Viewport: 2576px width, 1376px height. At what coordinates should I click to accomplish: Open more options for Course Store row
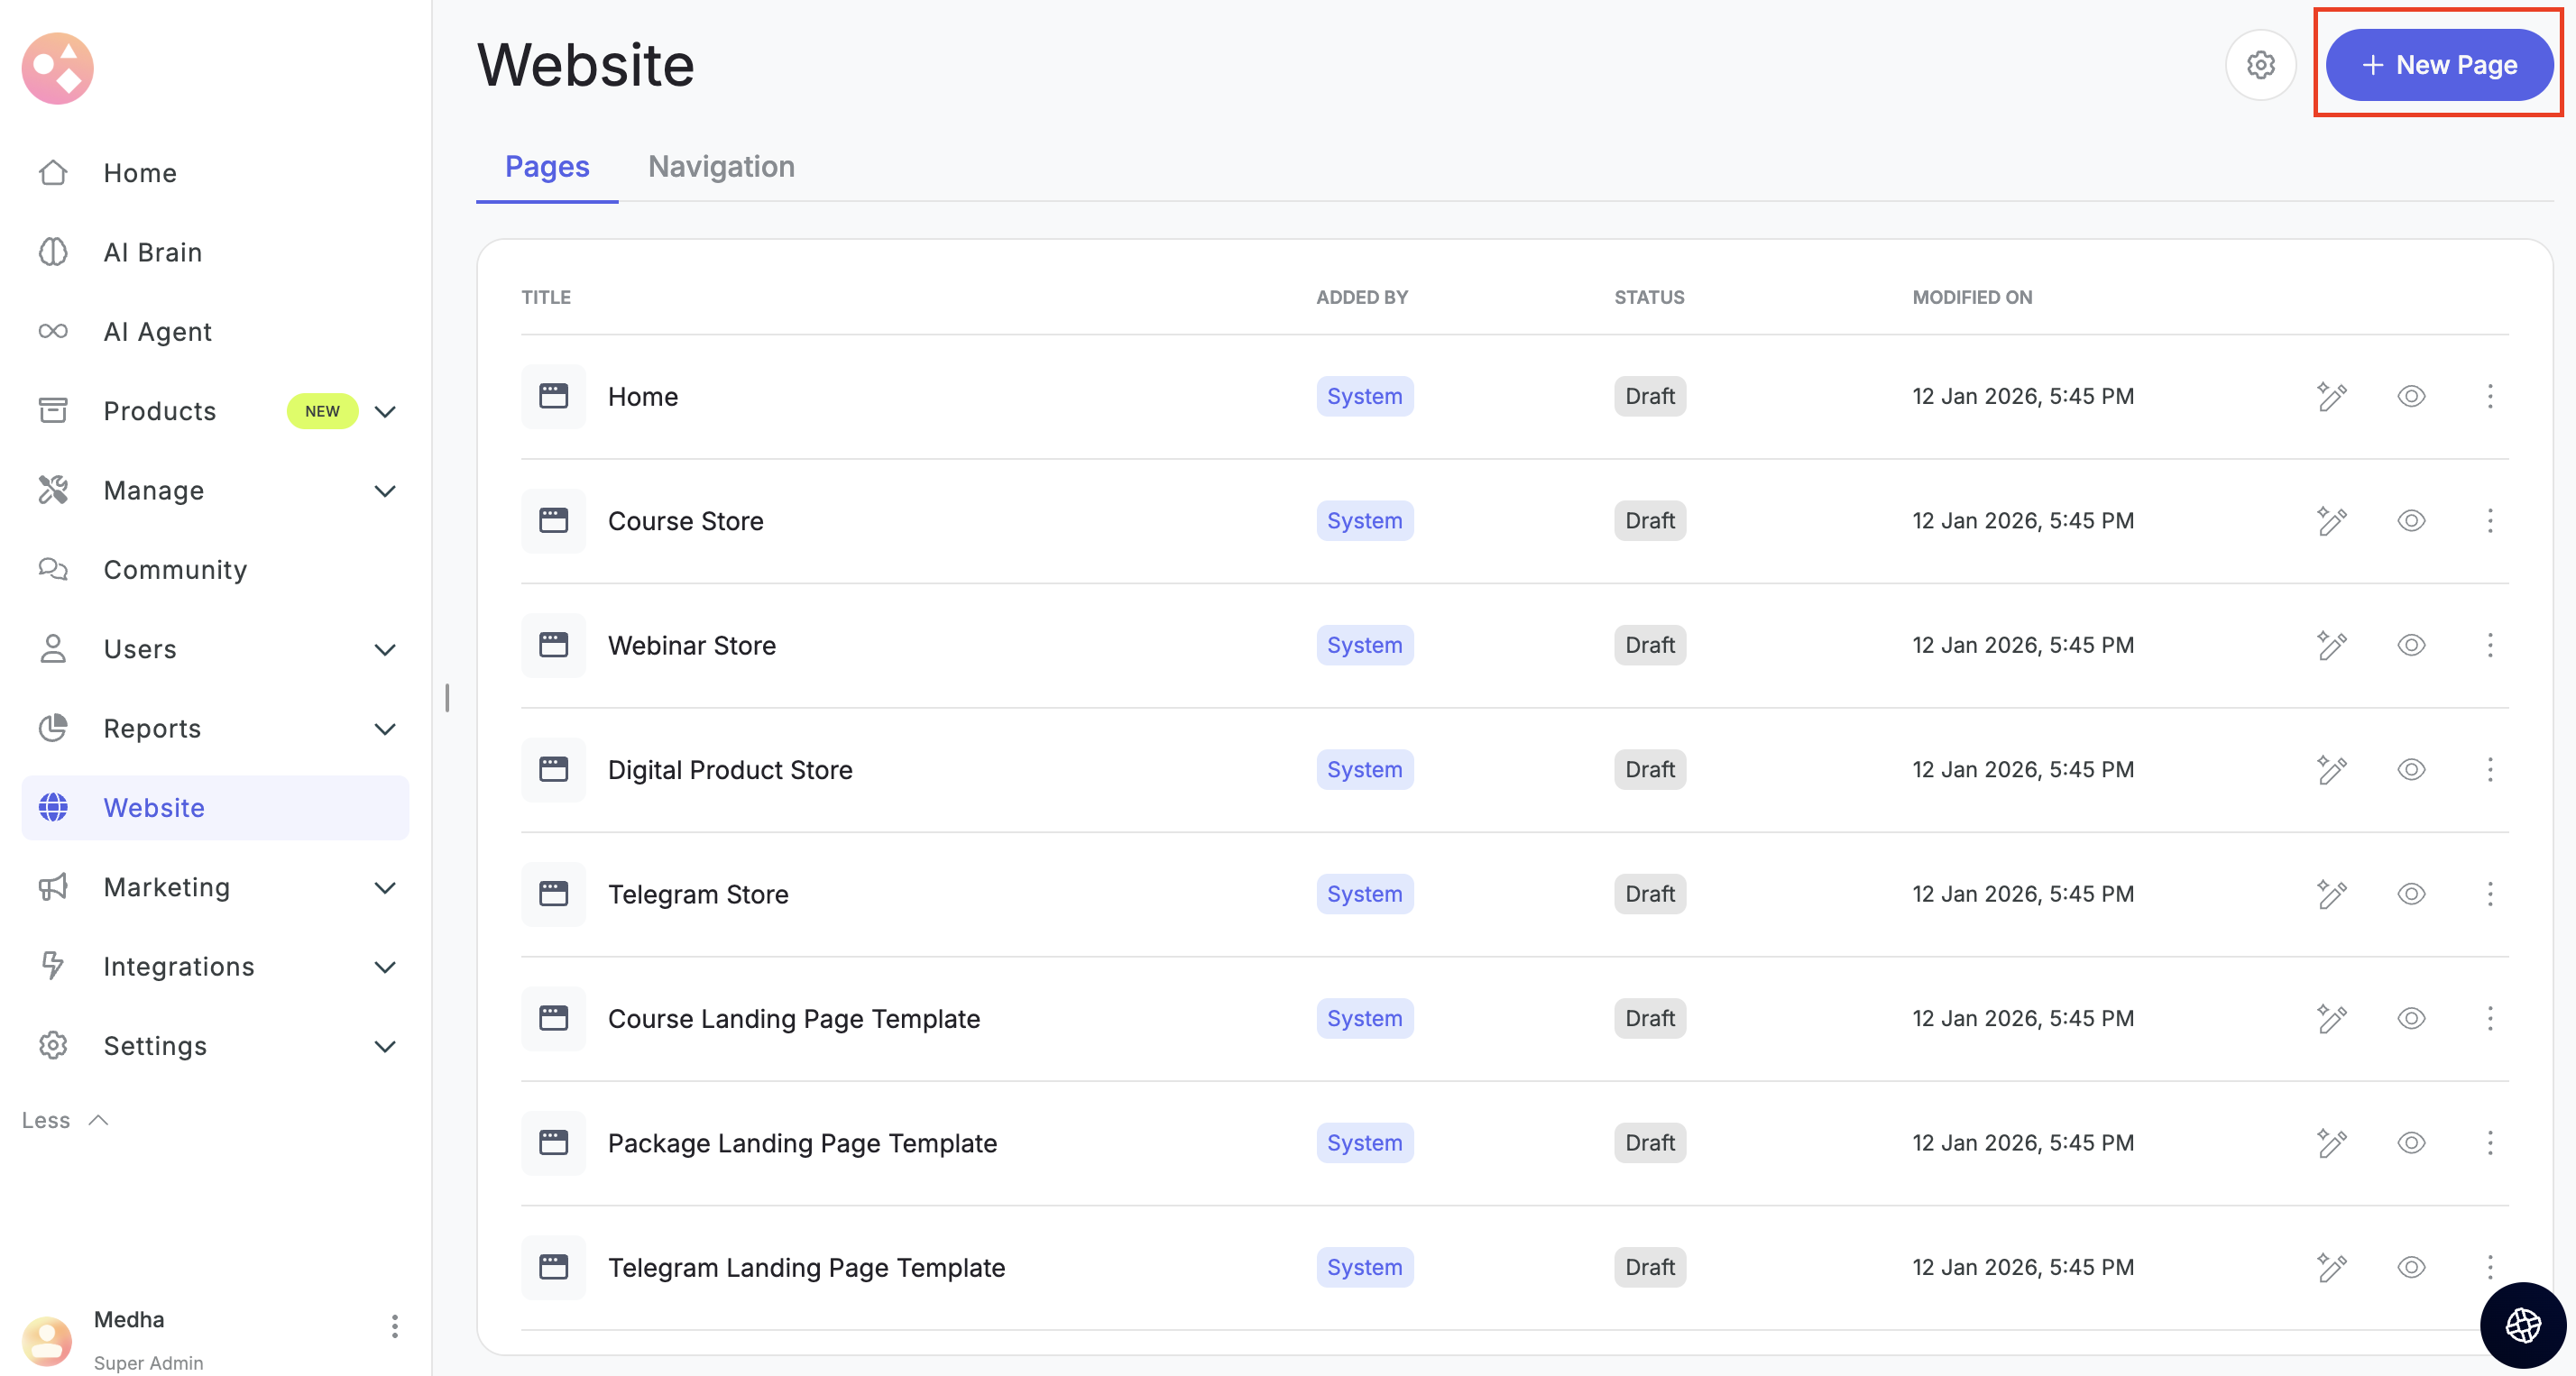(2489, 521)
